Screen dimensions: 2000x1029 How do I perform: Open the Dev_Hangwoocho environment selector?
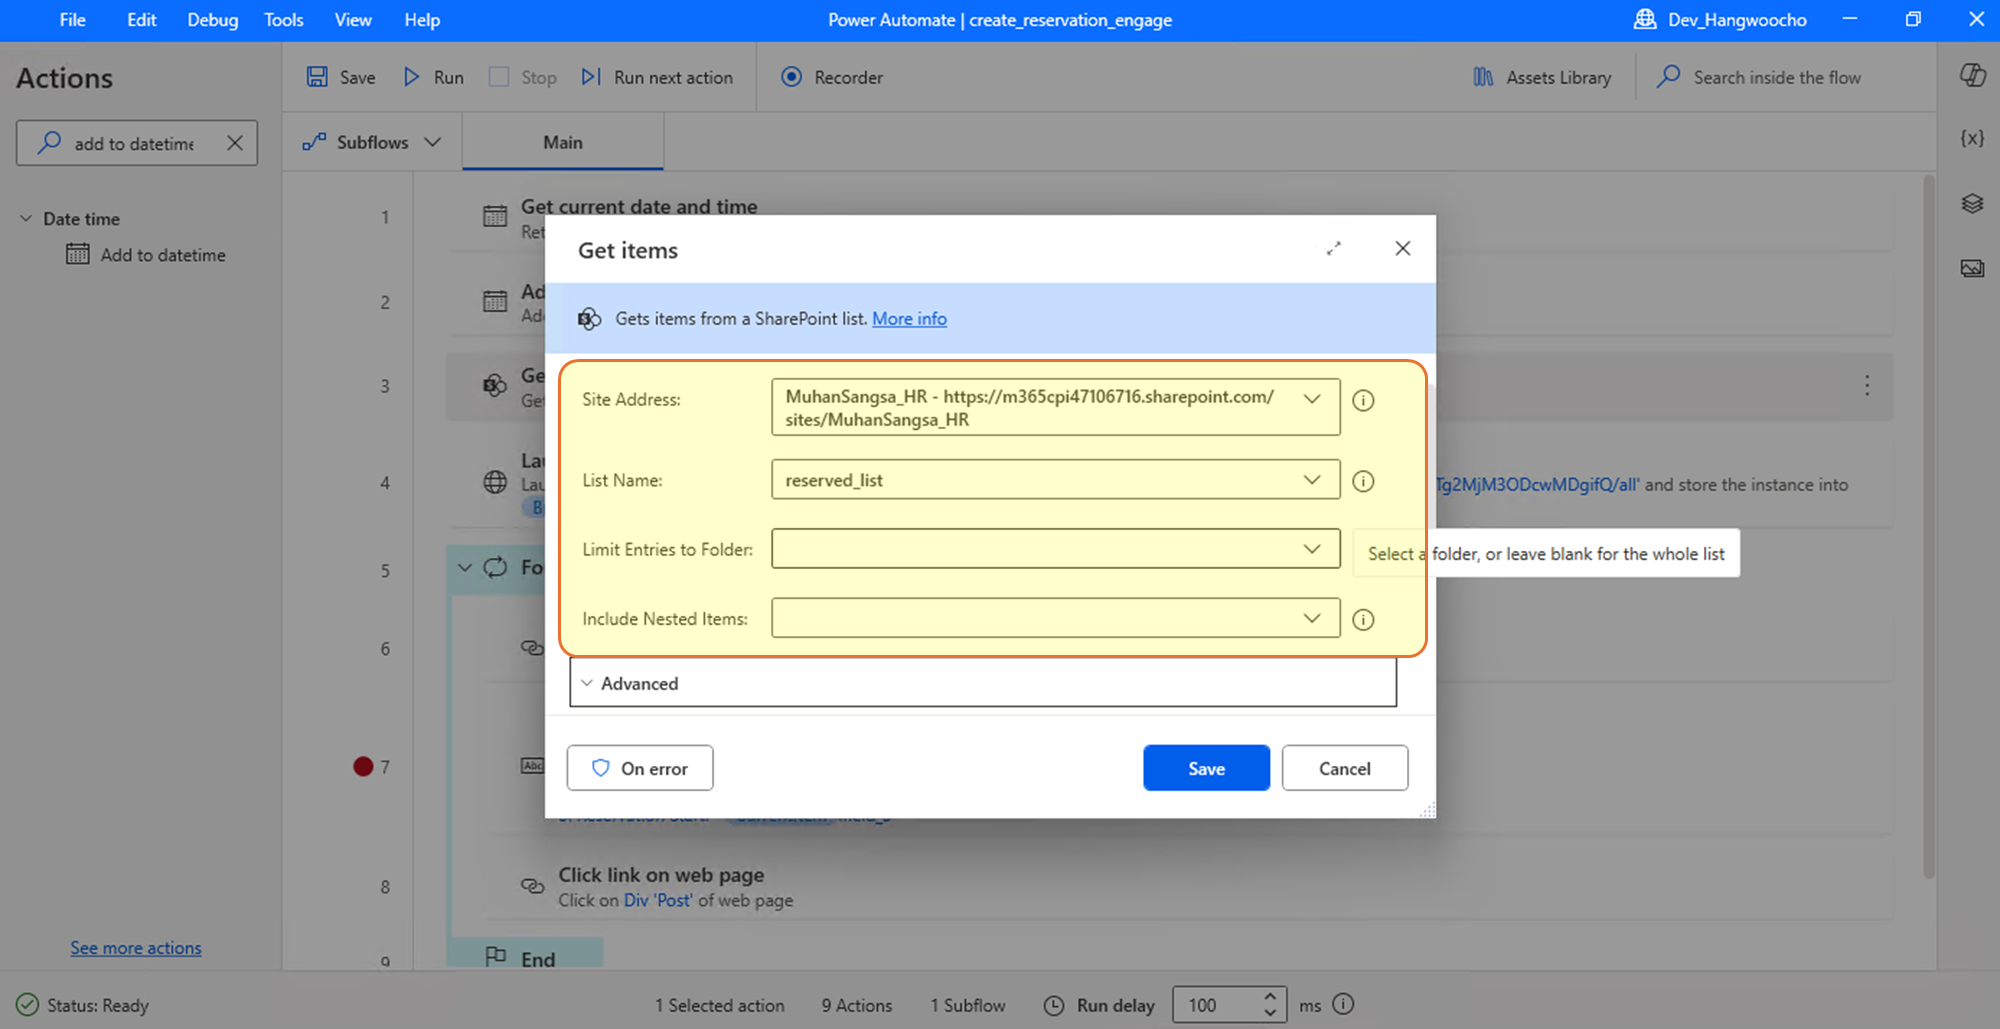pos(1720,20)
